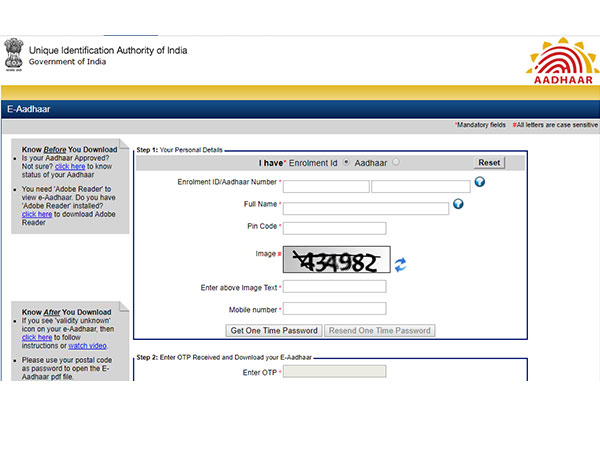Select the Aadhaar radio button

(396, 162)
